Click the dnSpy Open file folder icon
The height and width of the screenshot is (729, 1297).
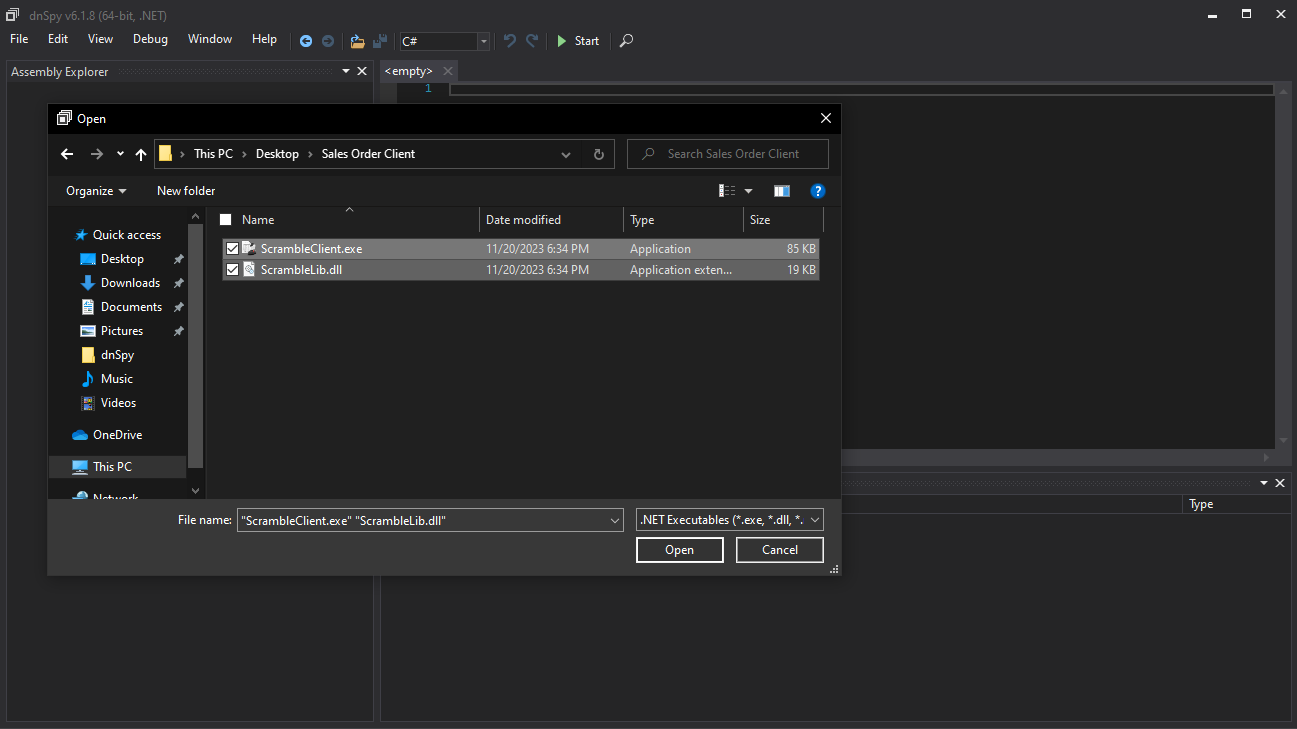[358, 41]
